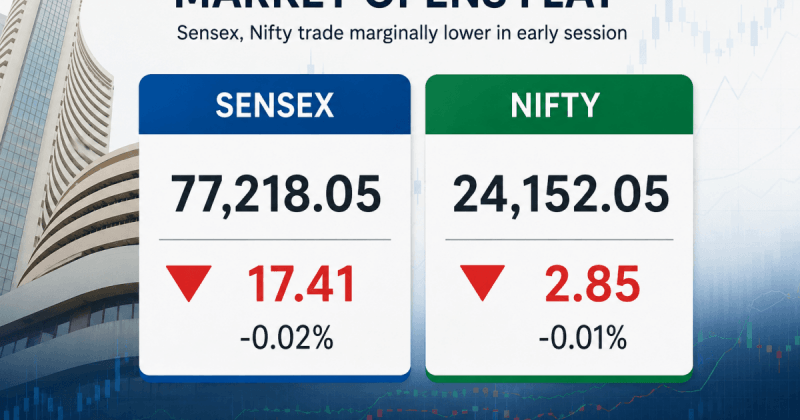Click the -0.01% percentage change
Viewport: 800px width, 420px height.
pos(583,338)
